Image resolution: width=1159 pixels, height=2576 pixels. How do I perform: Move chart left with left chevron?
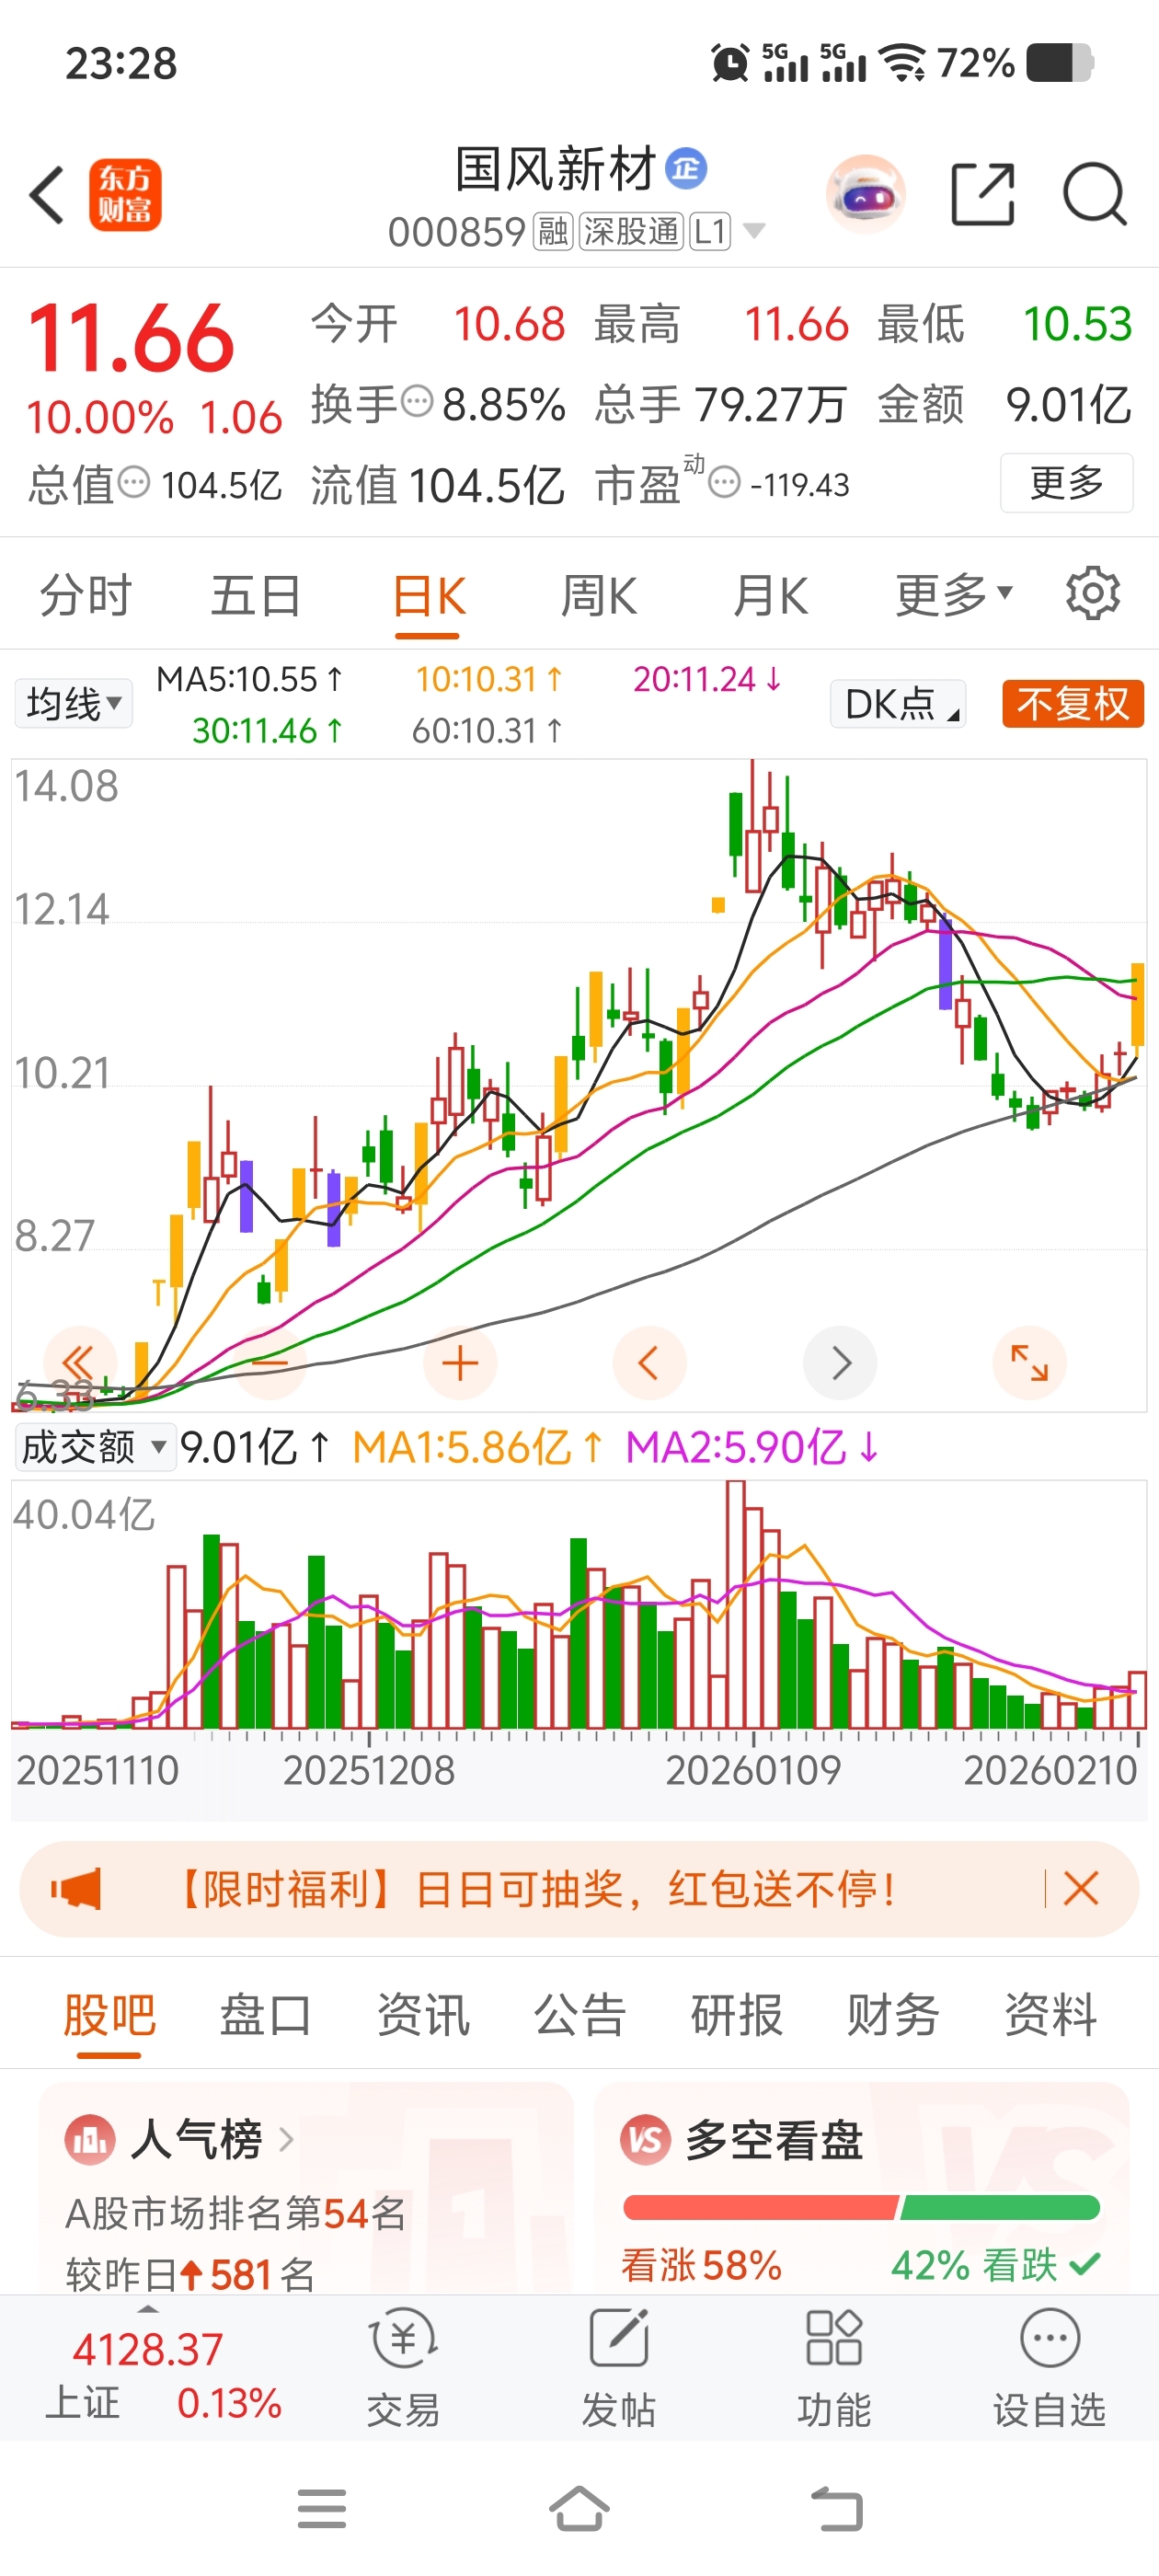[x=649, y=1362]
